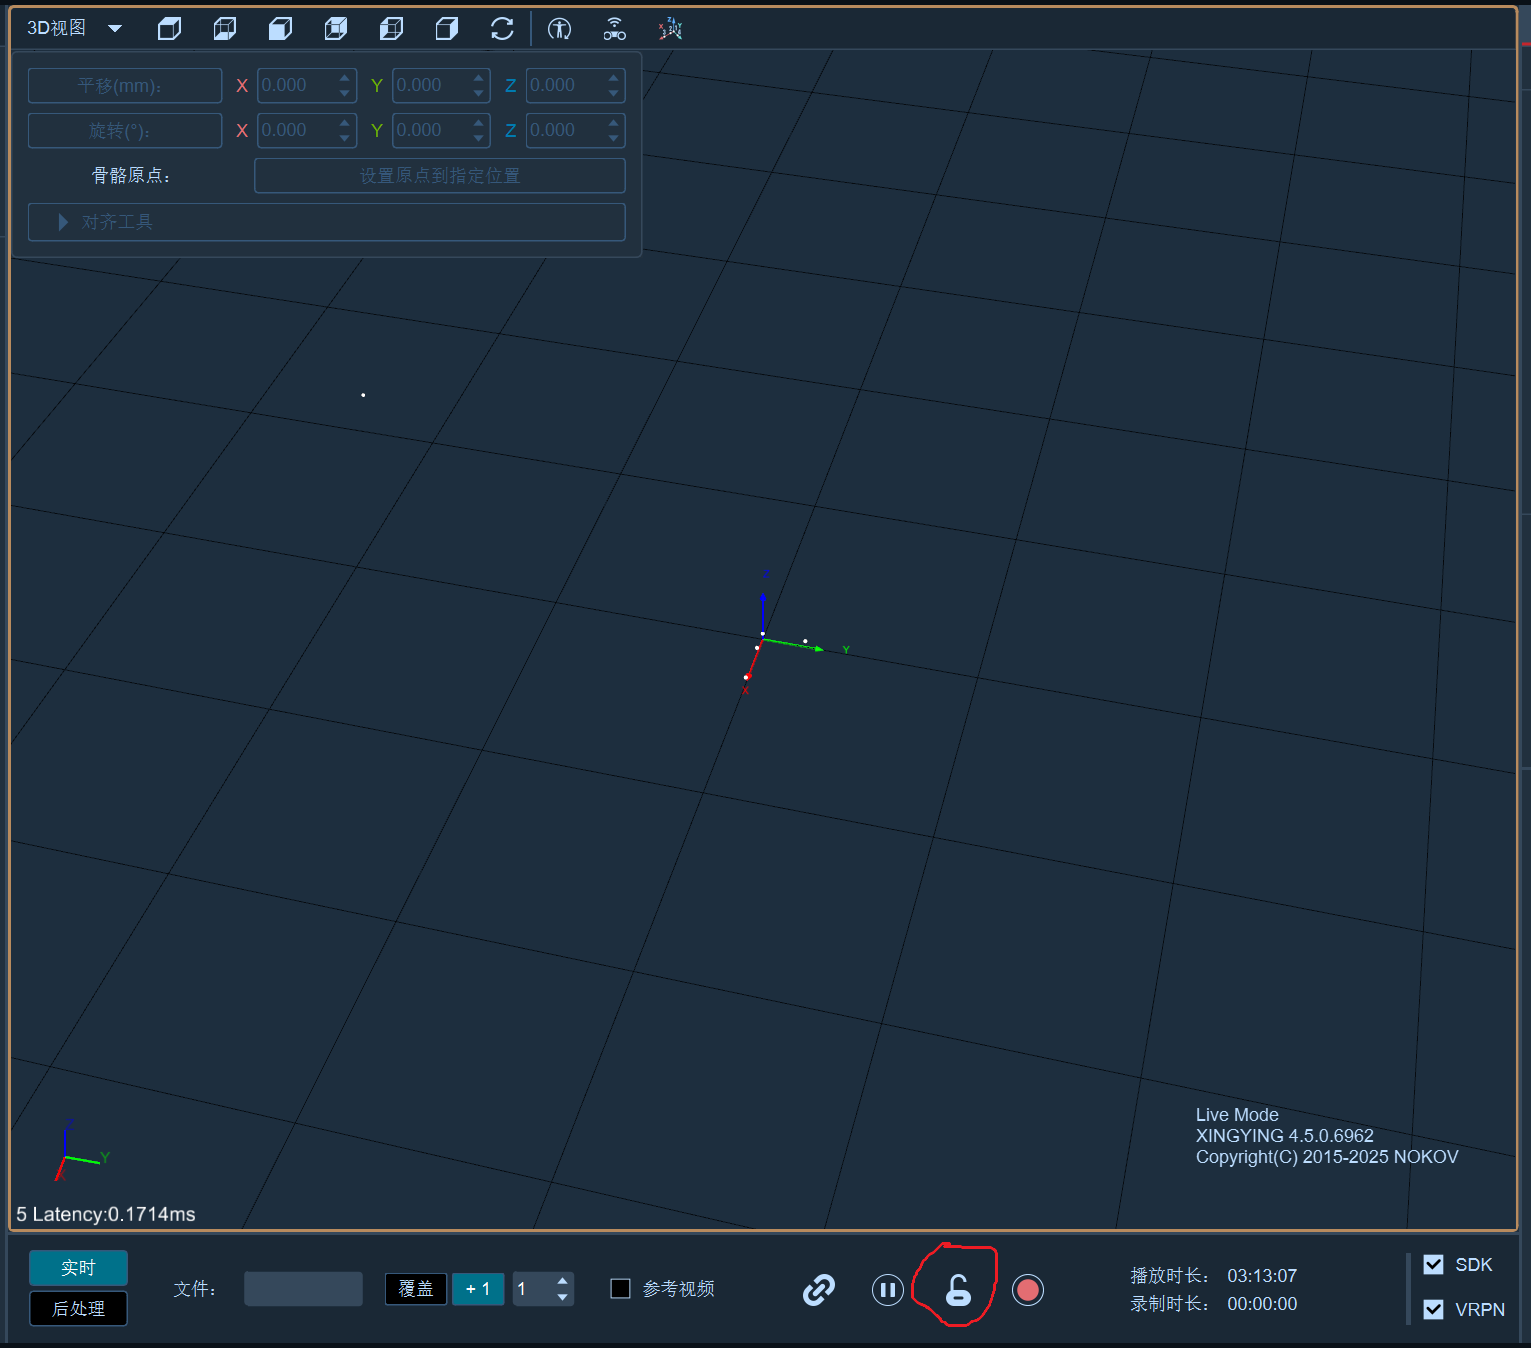The height and width of the screenshot is (1348, 1531).
Task: Decrease the 平移 Z value with down arrow
Action: pyautogui.click(x=614, y=93)
